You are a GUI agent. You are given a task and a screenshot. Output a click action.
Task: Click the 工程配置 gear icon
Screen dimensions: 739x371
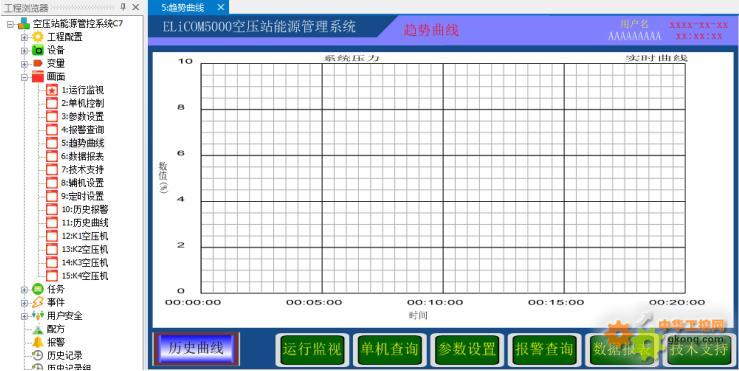[x=38, y=37]
